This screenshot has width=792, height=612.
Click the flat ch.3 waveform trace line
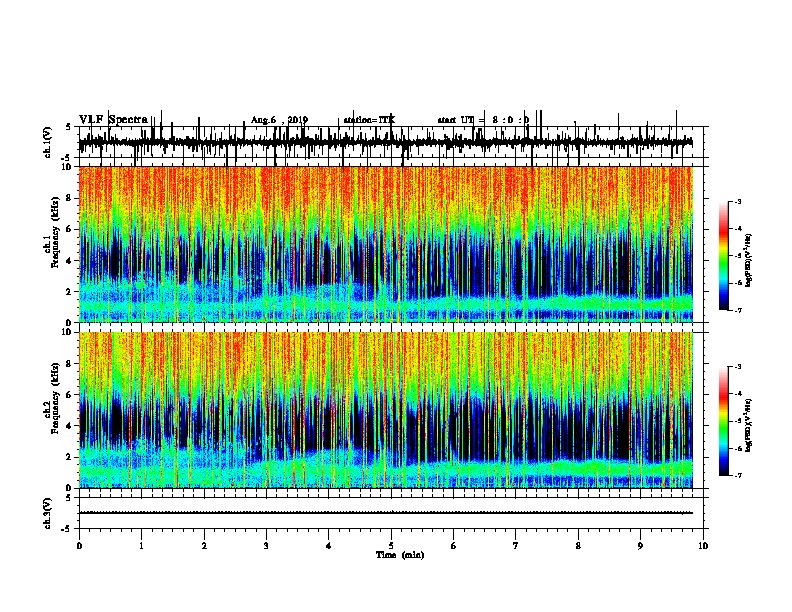(385, 513)
